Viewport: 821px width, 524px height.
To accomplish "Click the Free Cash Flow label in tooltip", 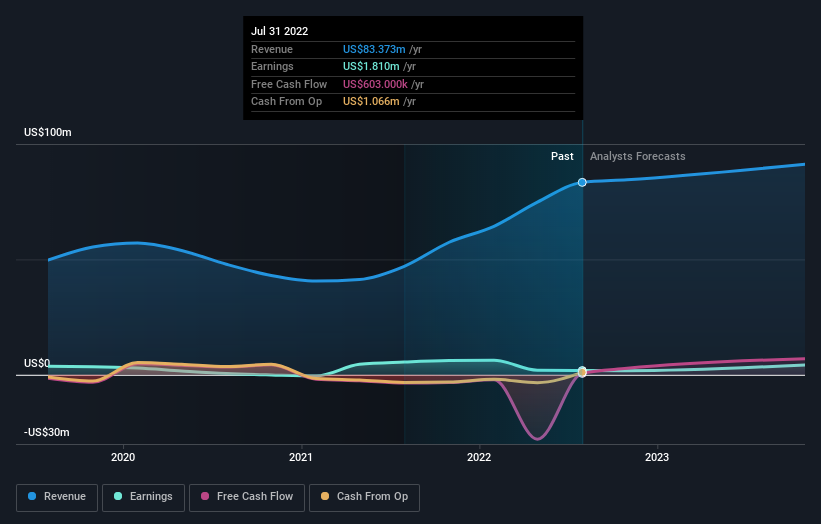I will pos(289,84).
